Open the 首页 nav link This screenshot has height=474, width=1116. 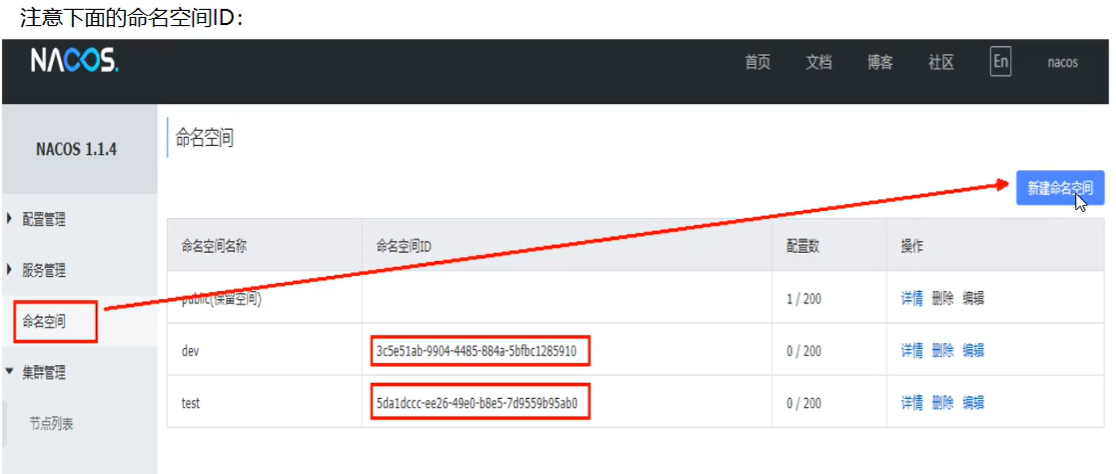[757, 63]
